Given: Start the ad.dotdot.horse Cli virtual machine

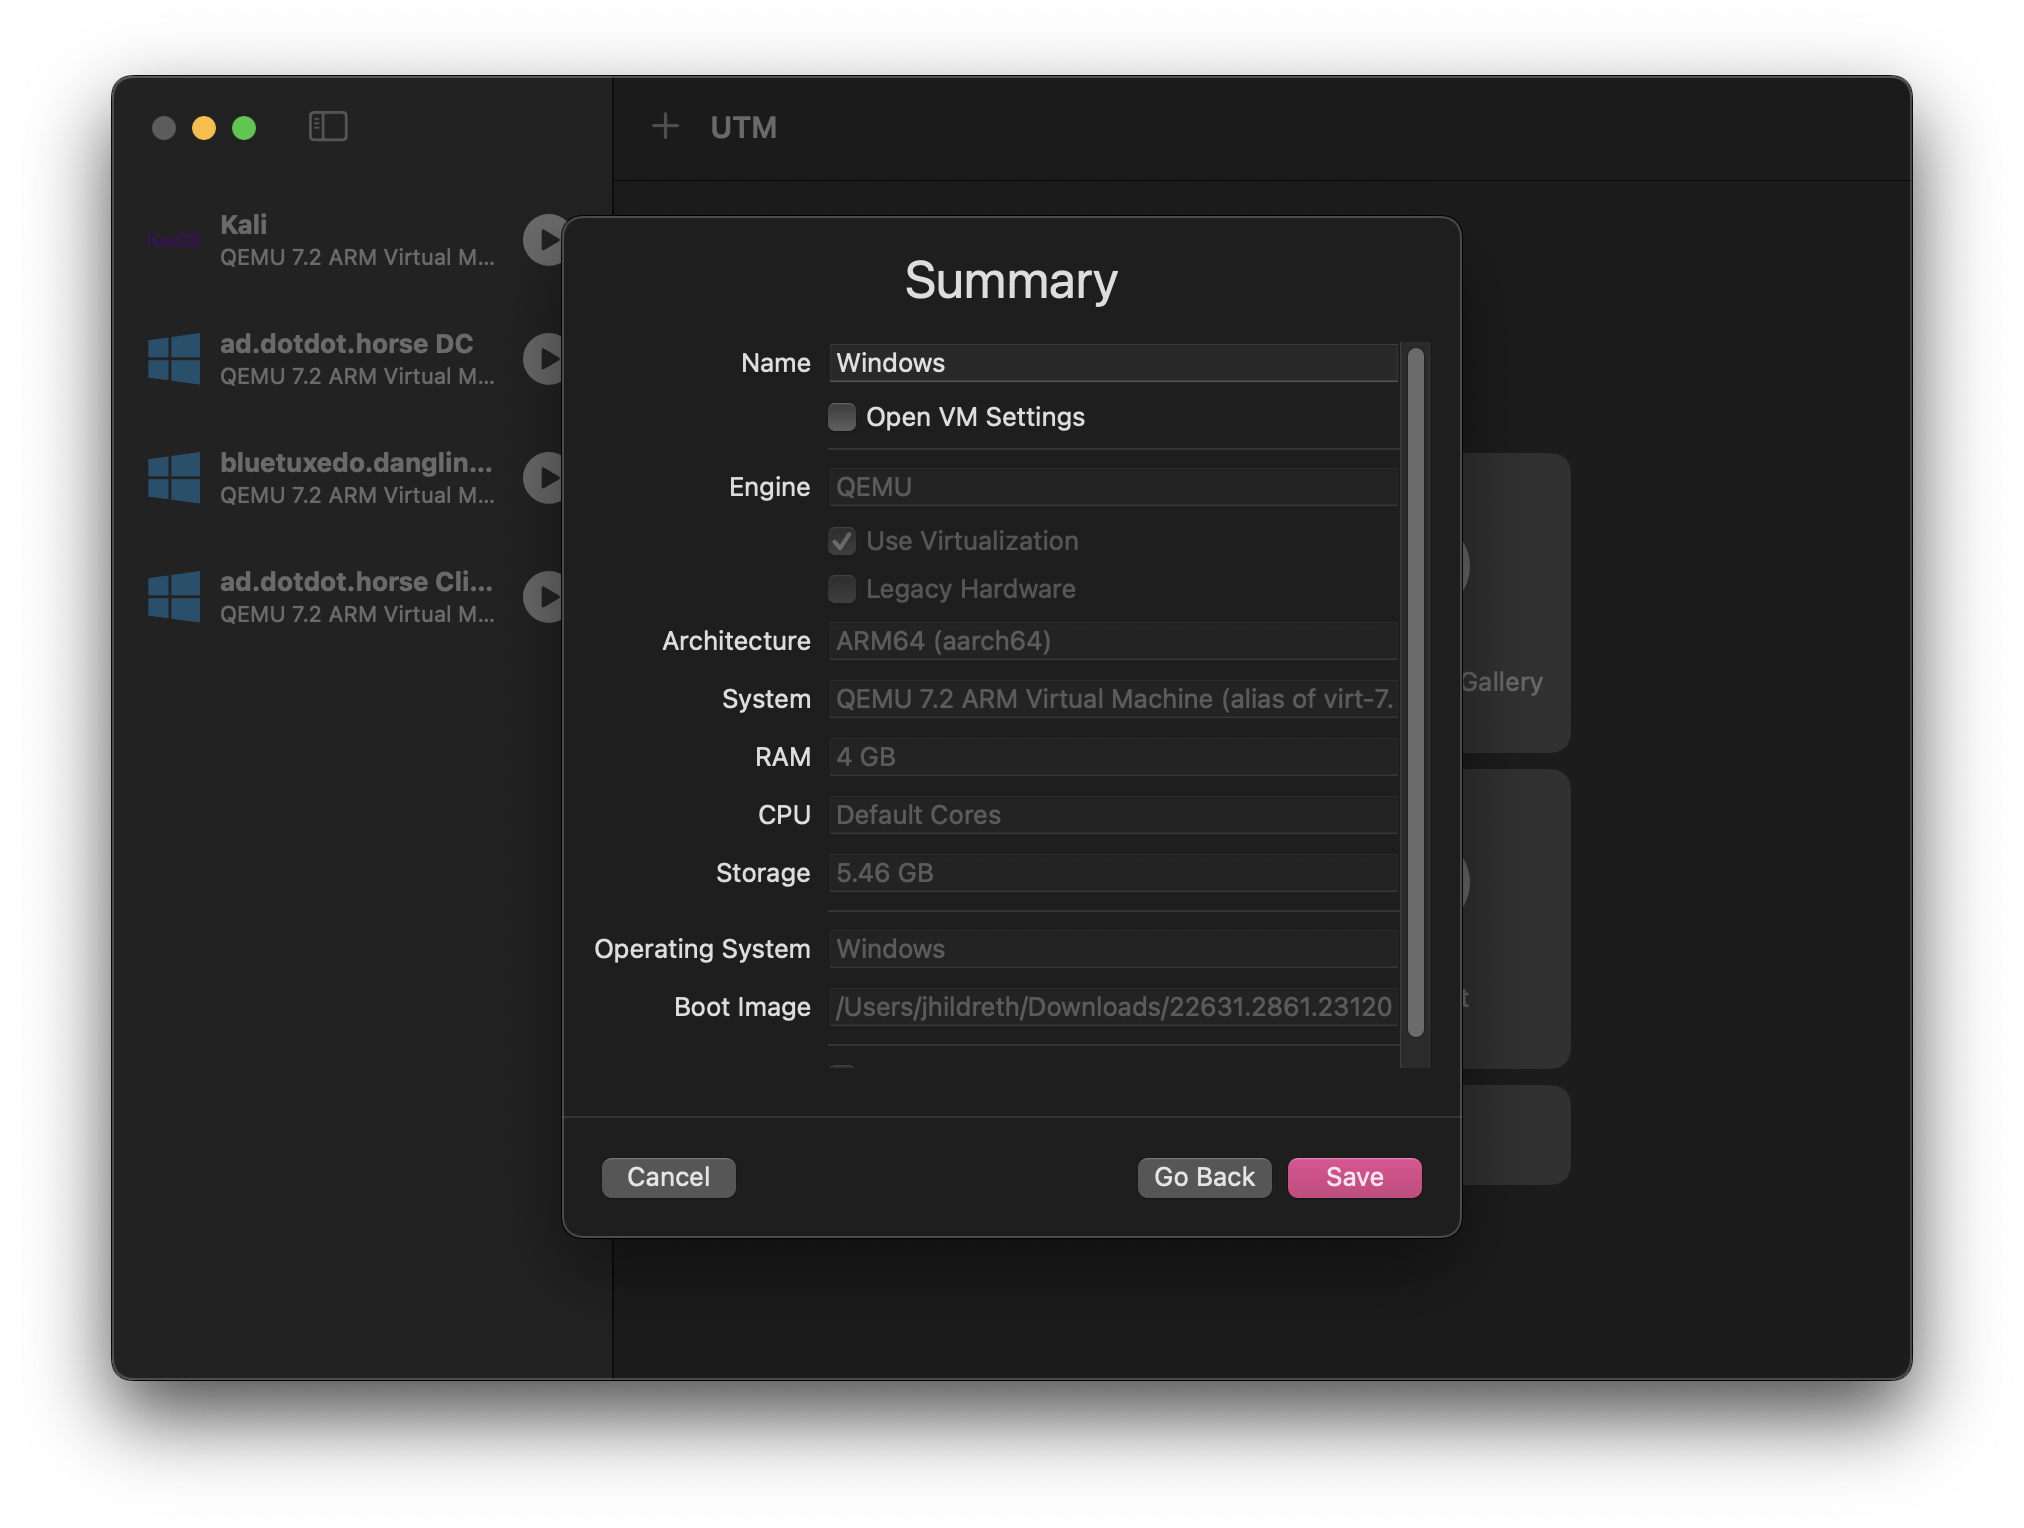Looking at the screenshot, I should click(543, 597).
